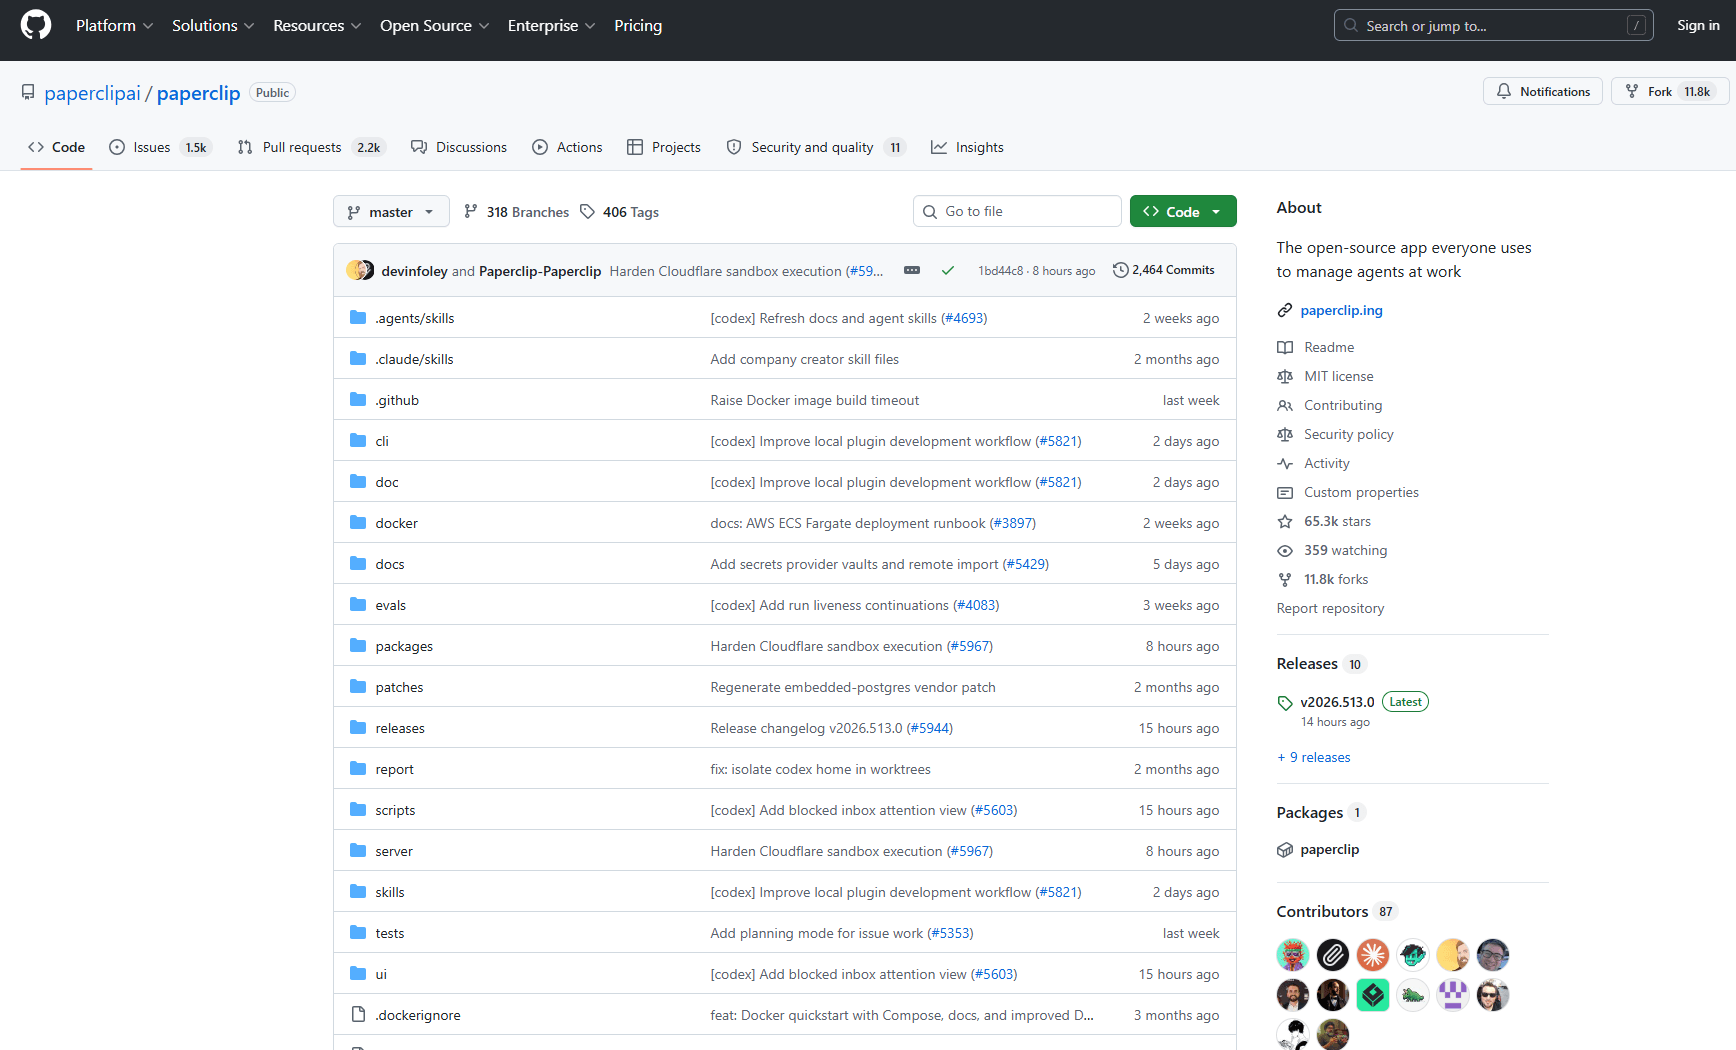The width and height of the screenshot is (1736, 1050).
Task: Click the repository icon beside paperclipai
Action: pyautogui.click(x=28, y=93)
